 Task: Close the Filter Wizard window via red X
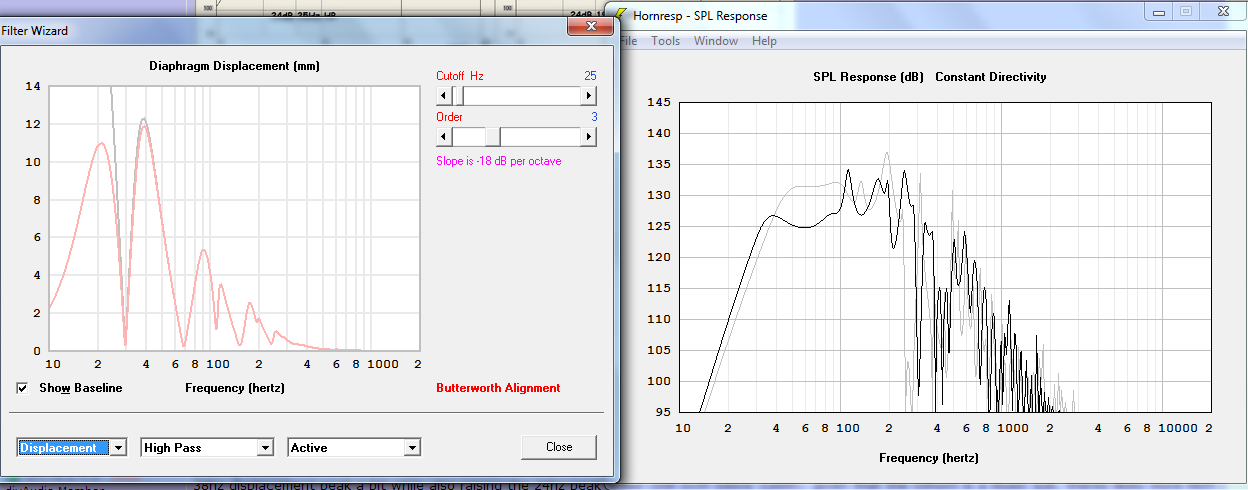click(x=589, y=24)
